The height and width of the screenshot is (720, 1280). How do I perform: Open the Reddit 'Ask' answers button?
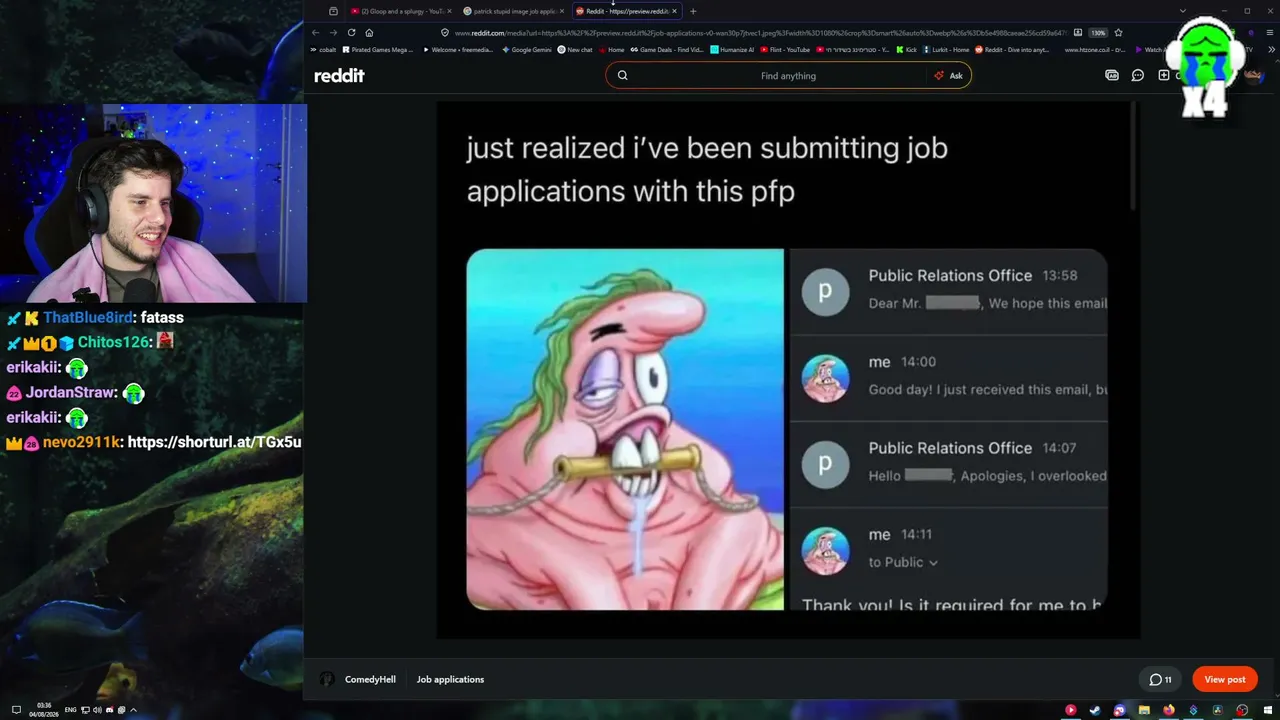(948, 76)
